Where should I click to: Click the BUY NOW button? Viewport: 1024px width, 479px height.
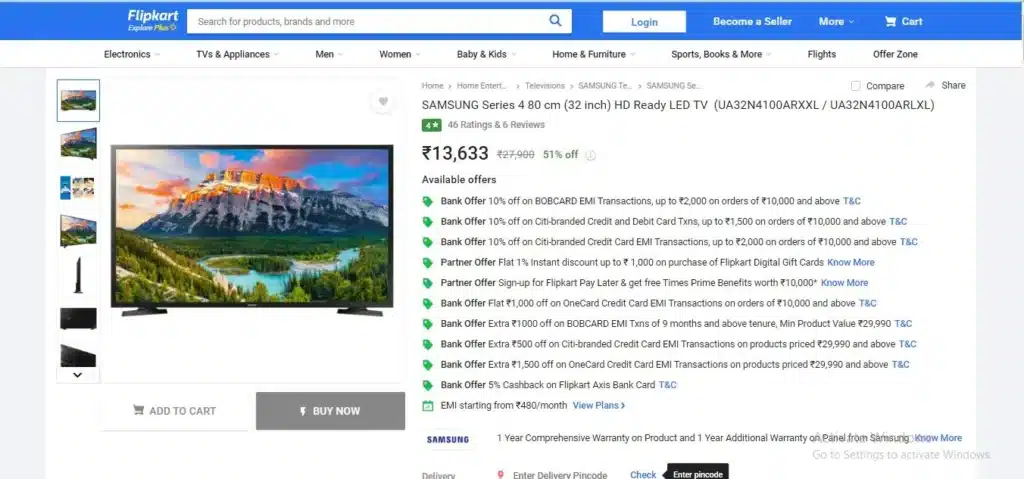(x=330, y=411)
